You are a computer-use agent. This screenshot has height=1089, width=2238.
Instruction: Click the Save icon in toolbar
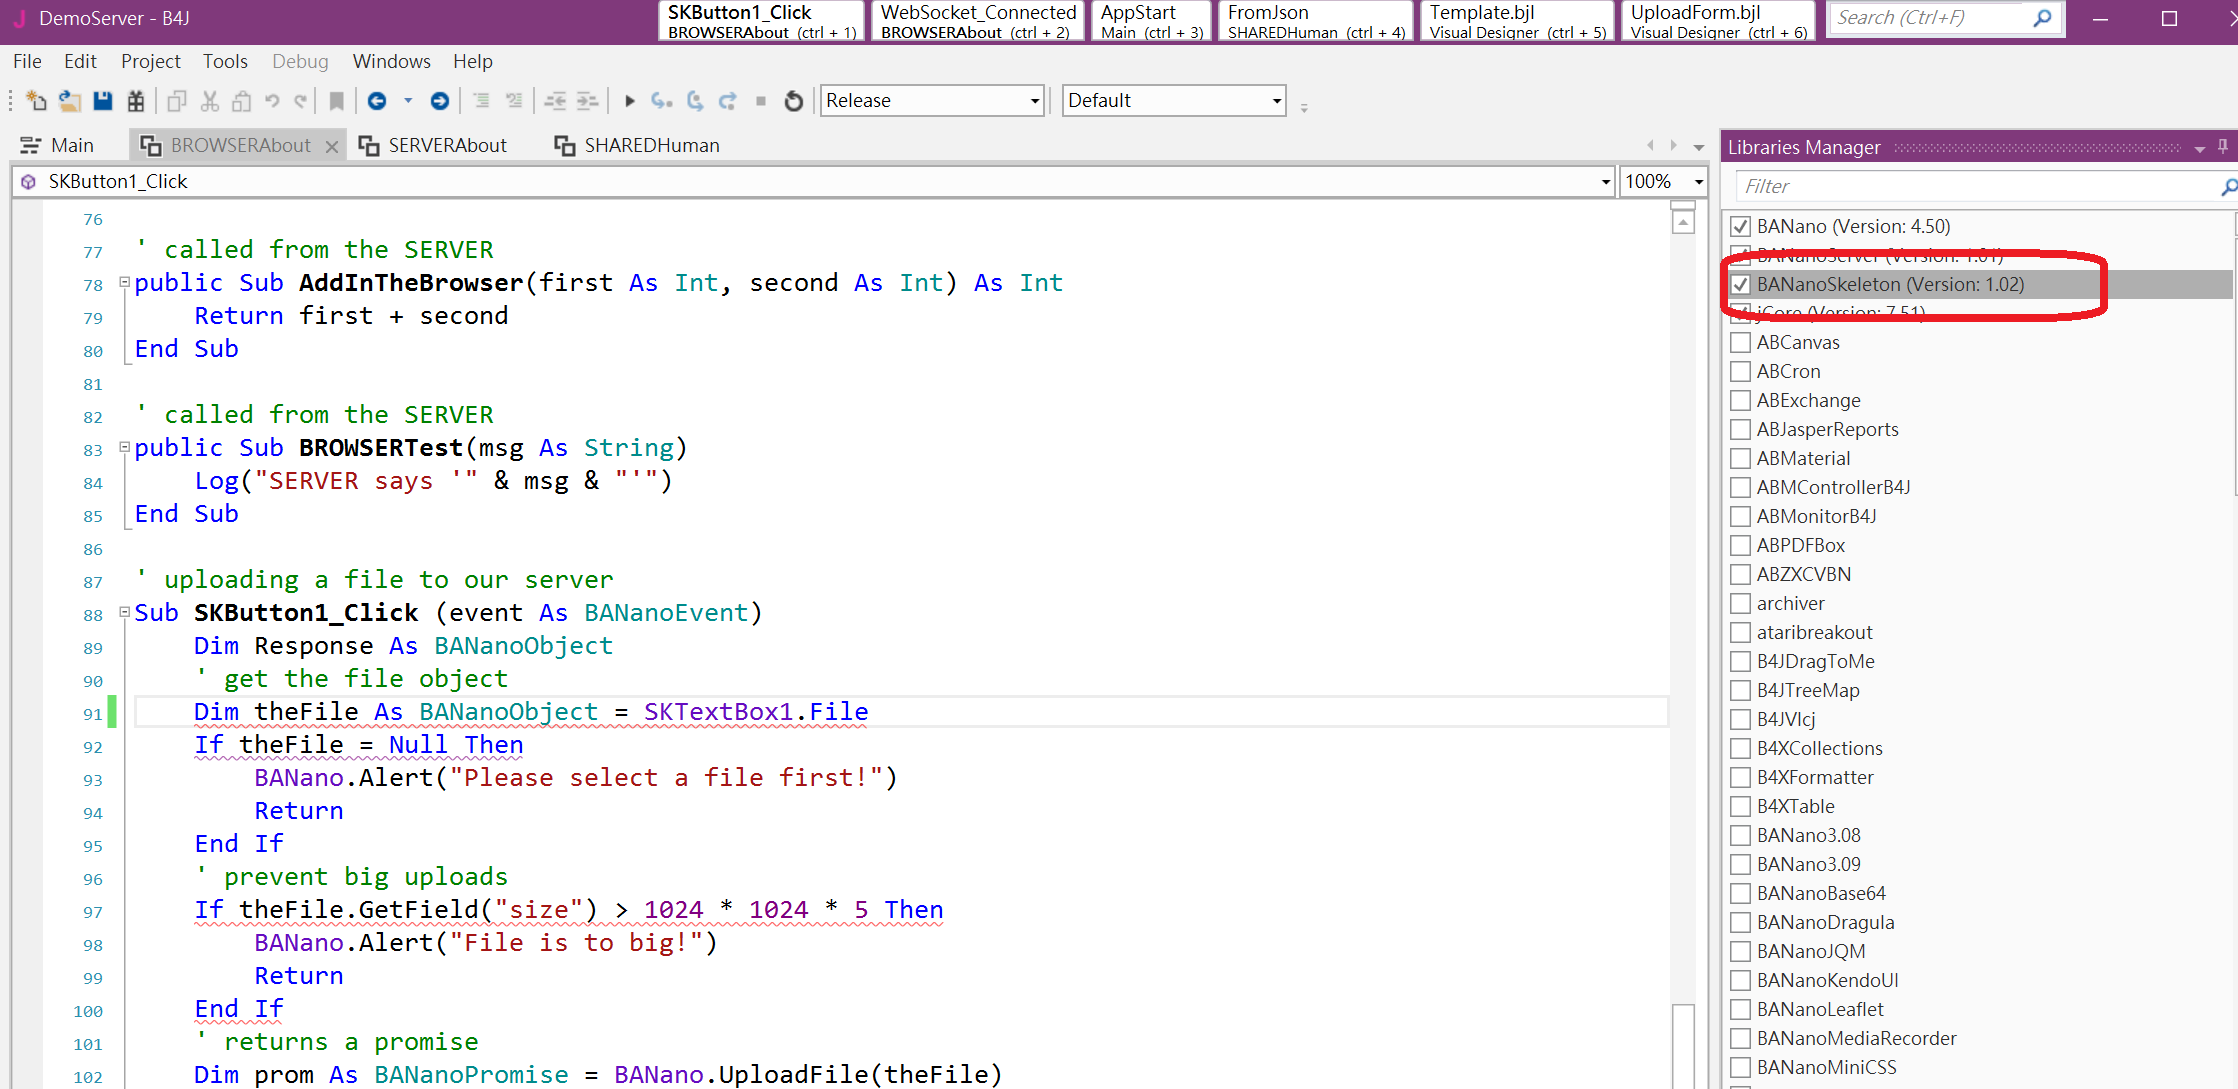[103, 101]
